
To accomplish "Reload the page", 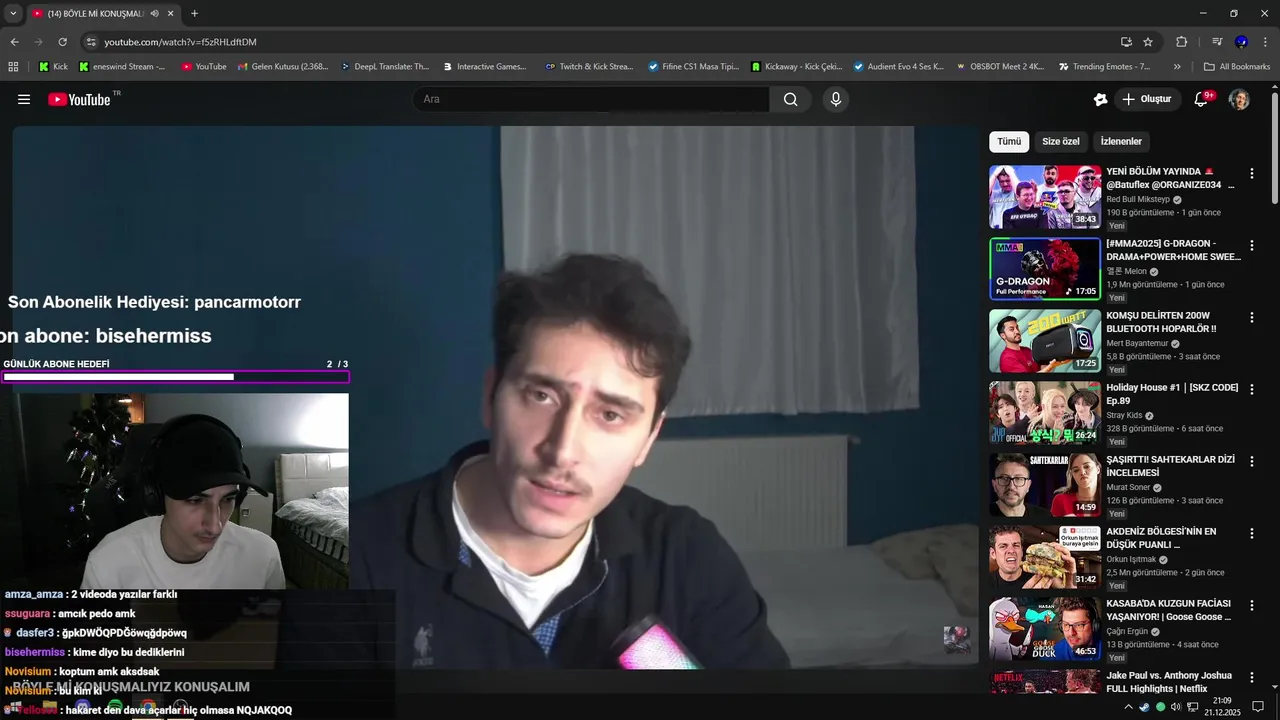I will pos(62,42).
